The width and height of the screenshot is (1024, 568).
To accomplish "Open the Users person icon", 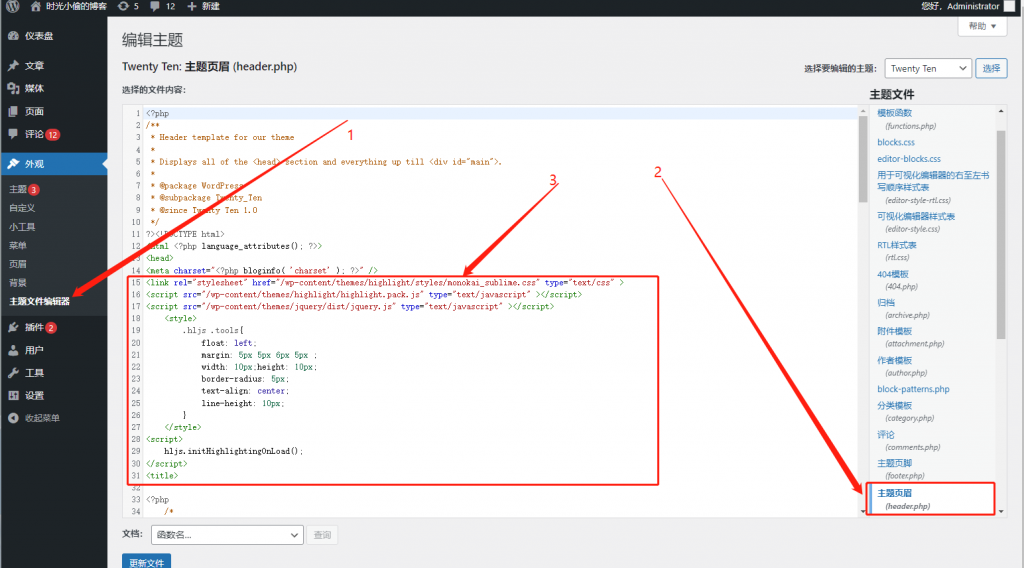I will click(x=13, y=350).
